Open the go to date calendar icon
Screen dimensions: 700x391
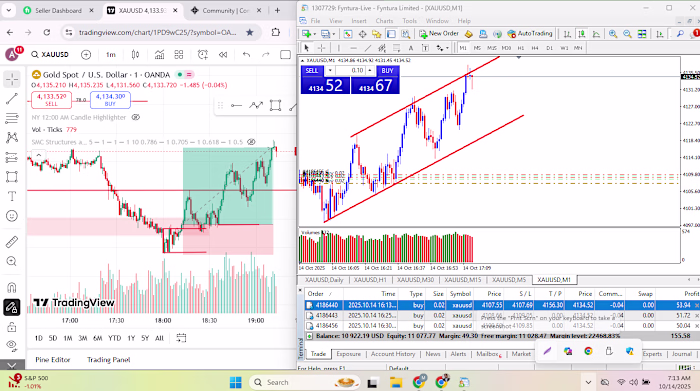coord(181,338)
